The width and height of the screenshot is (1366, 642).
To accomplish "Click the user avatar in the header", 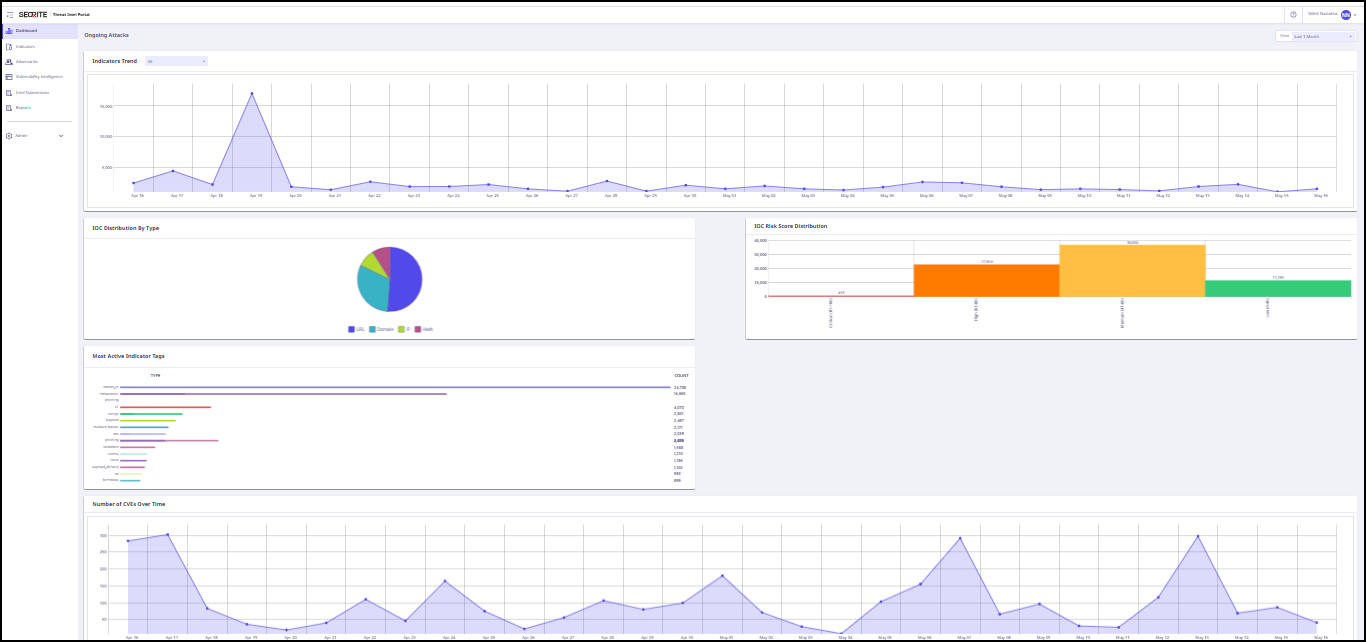I will (x=1345, y=14).
